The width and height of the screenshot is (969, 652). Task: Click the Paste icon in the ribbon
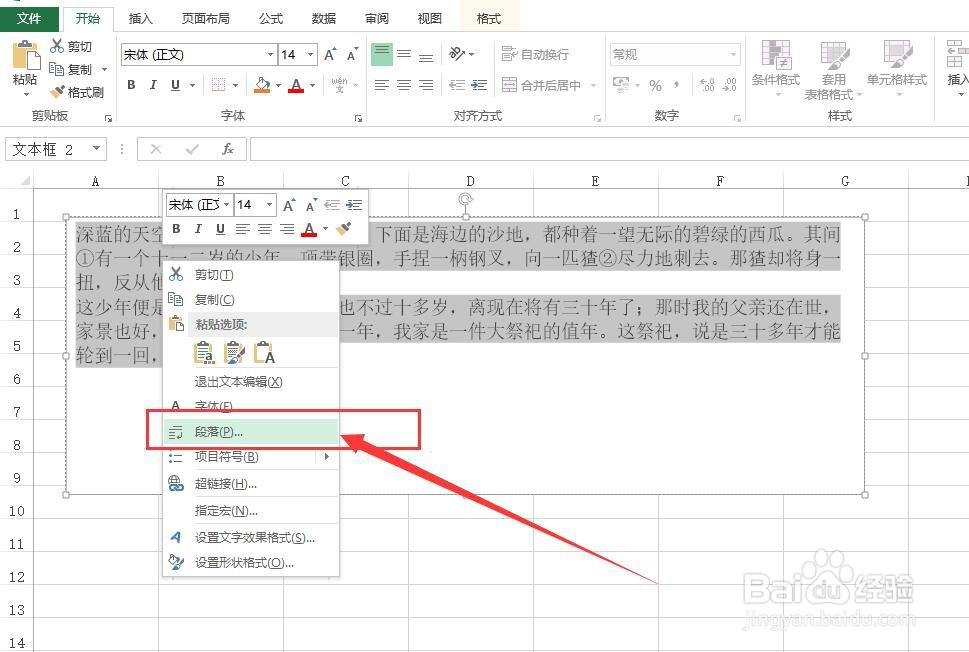coord(25,57)
